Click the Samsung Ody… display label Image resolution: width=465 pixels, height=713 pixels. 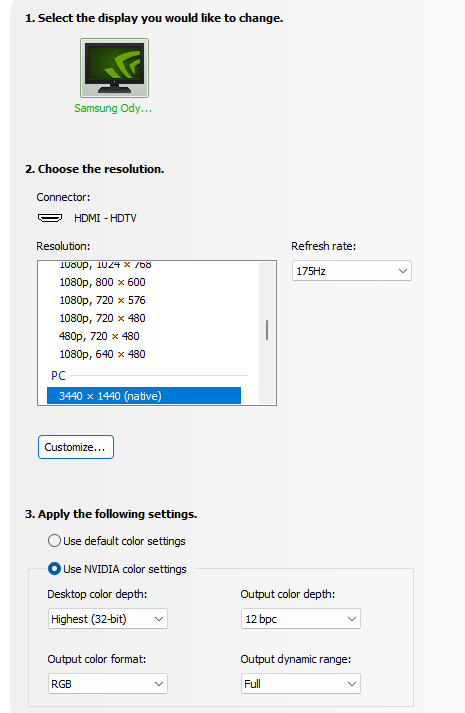113,108
